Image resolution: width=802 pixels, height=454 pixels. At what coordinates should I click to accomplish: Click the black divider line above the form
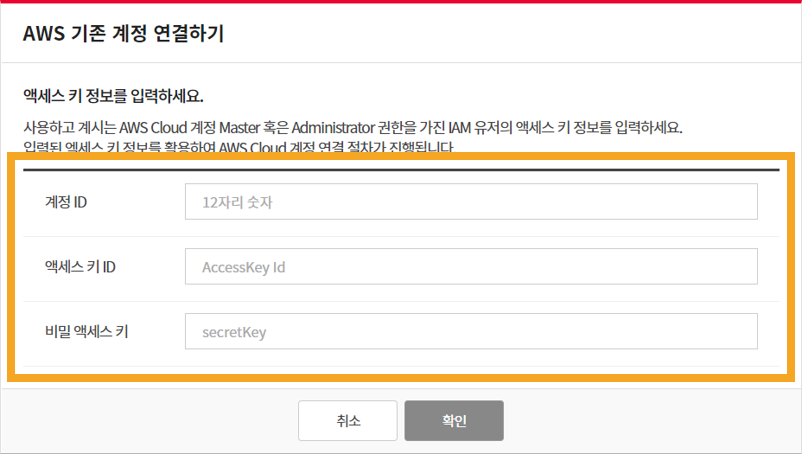(x=401, y=169)
